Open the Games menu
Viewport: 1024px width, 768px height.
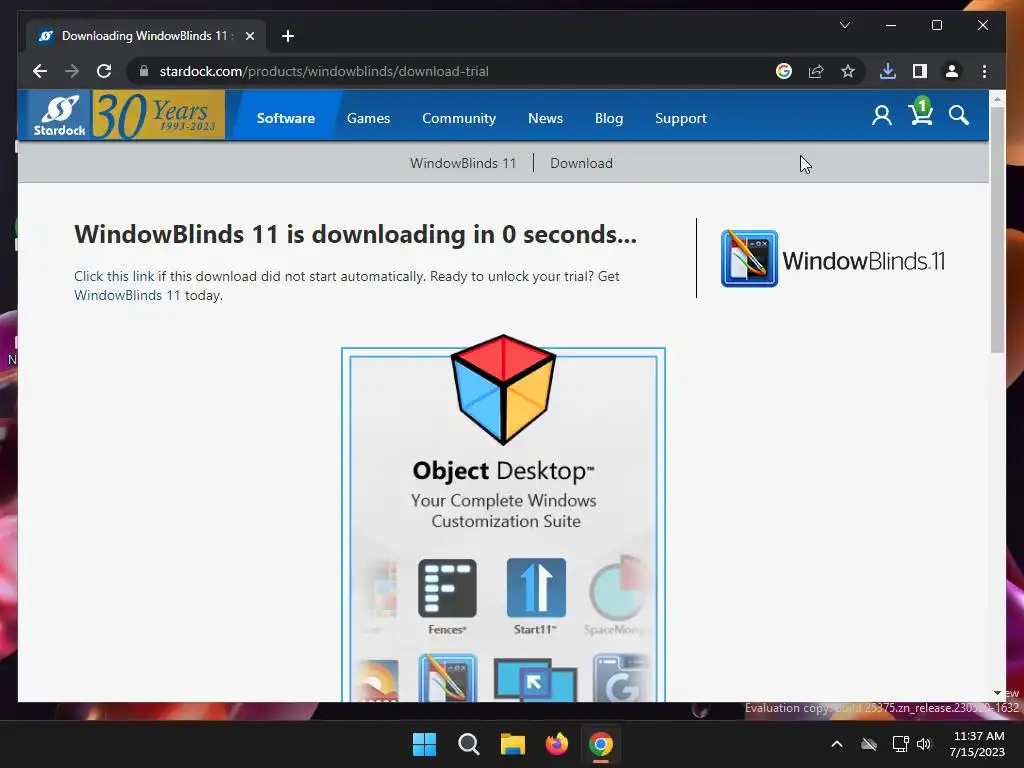368,118
